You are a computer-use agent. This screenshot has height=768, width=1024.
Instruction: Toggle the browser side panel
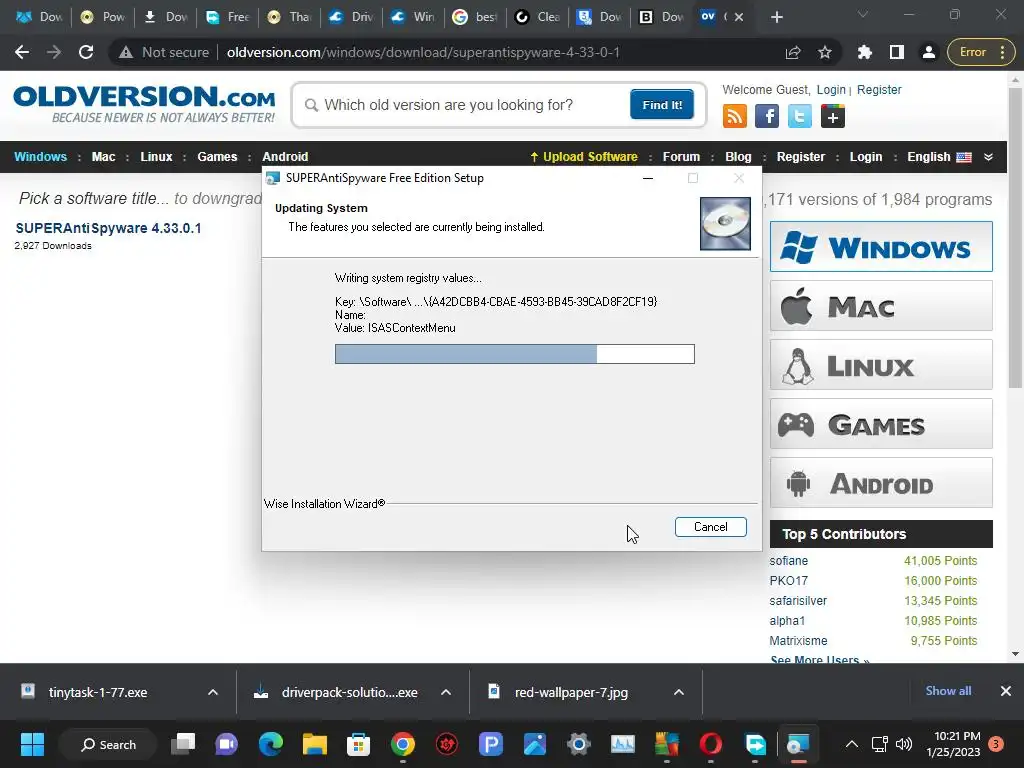tap(897, 52)
